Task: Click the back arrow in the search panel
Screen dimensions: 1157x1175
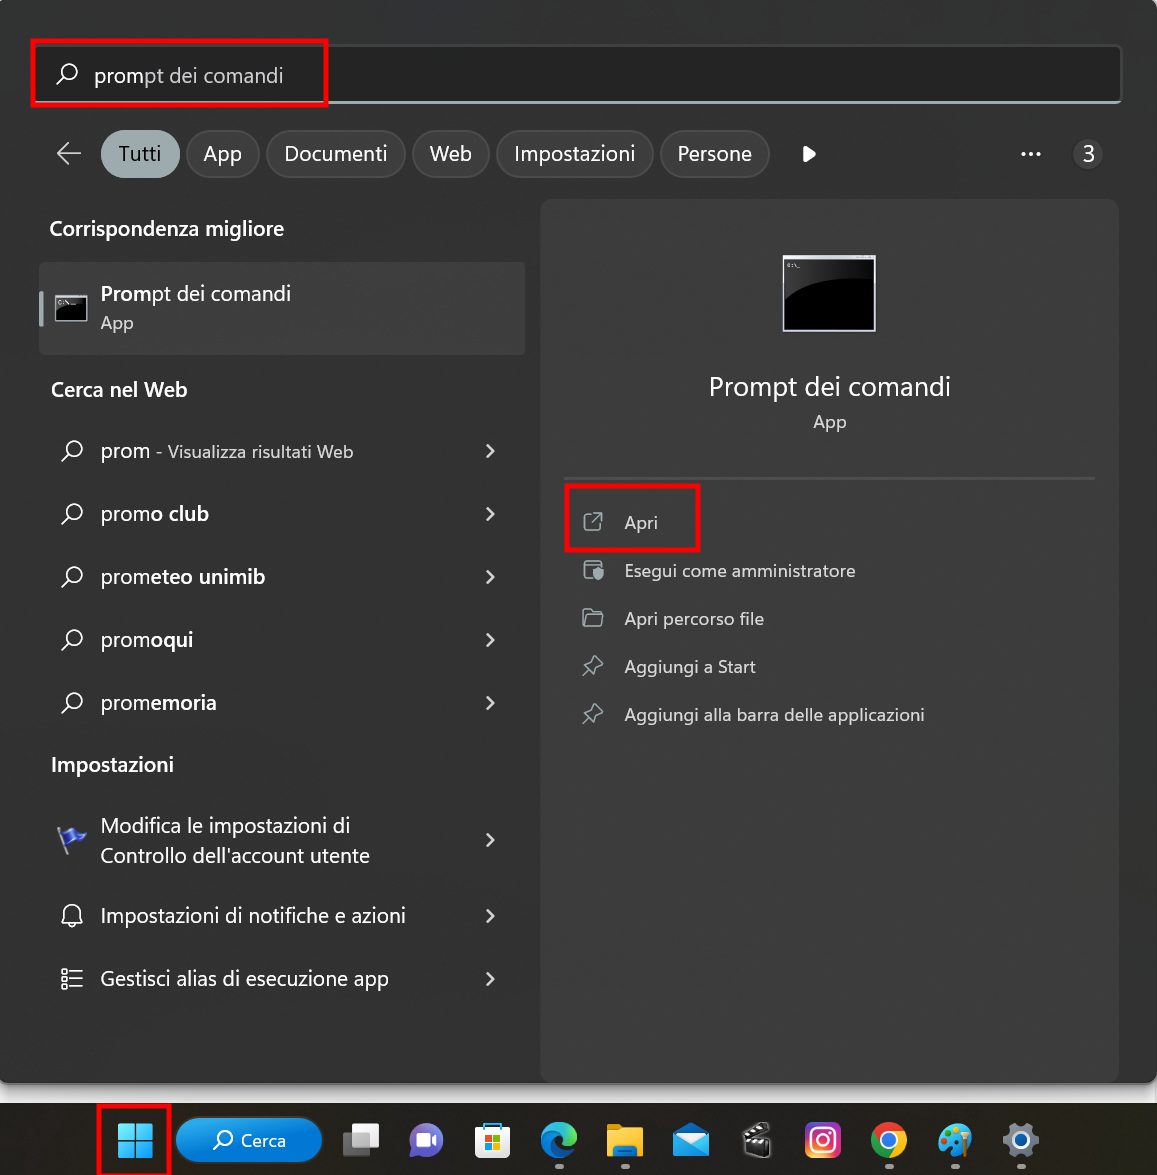Action: tap(69, 154)
